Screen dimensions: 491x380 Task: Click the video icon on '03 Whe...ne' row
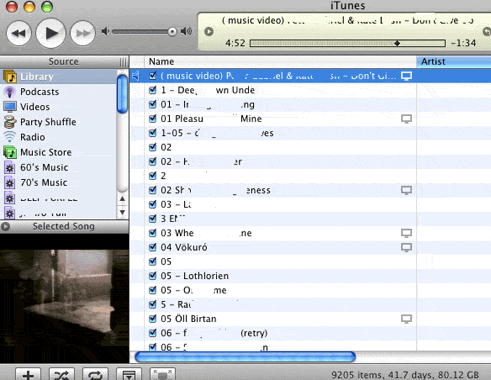click(406, 233)
